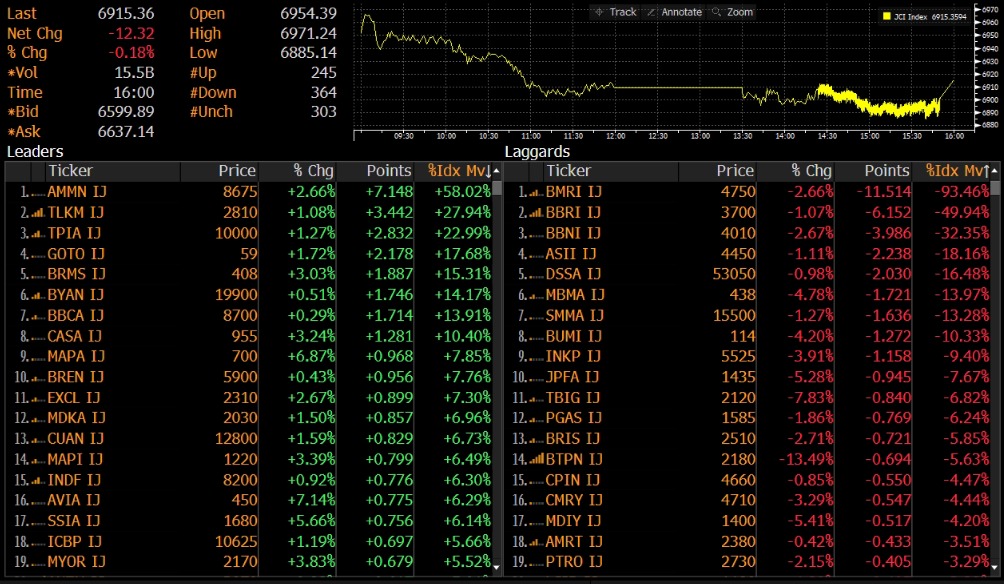Click the Laggards table scroll-down arrow
The height and width of the screenshot is (584, 1004).
[x=994, y=567]
